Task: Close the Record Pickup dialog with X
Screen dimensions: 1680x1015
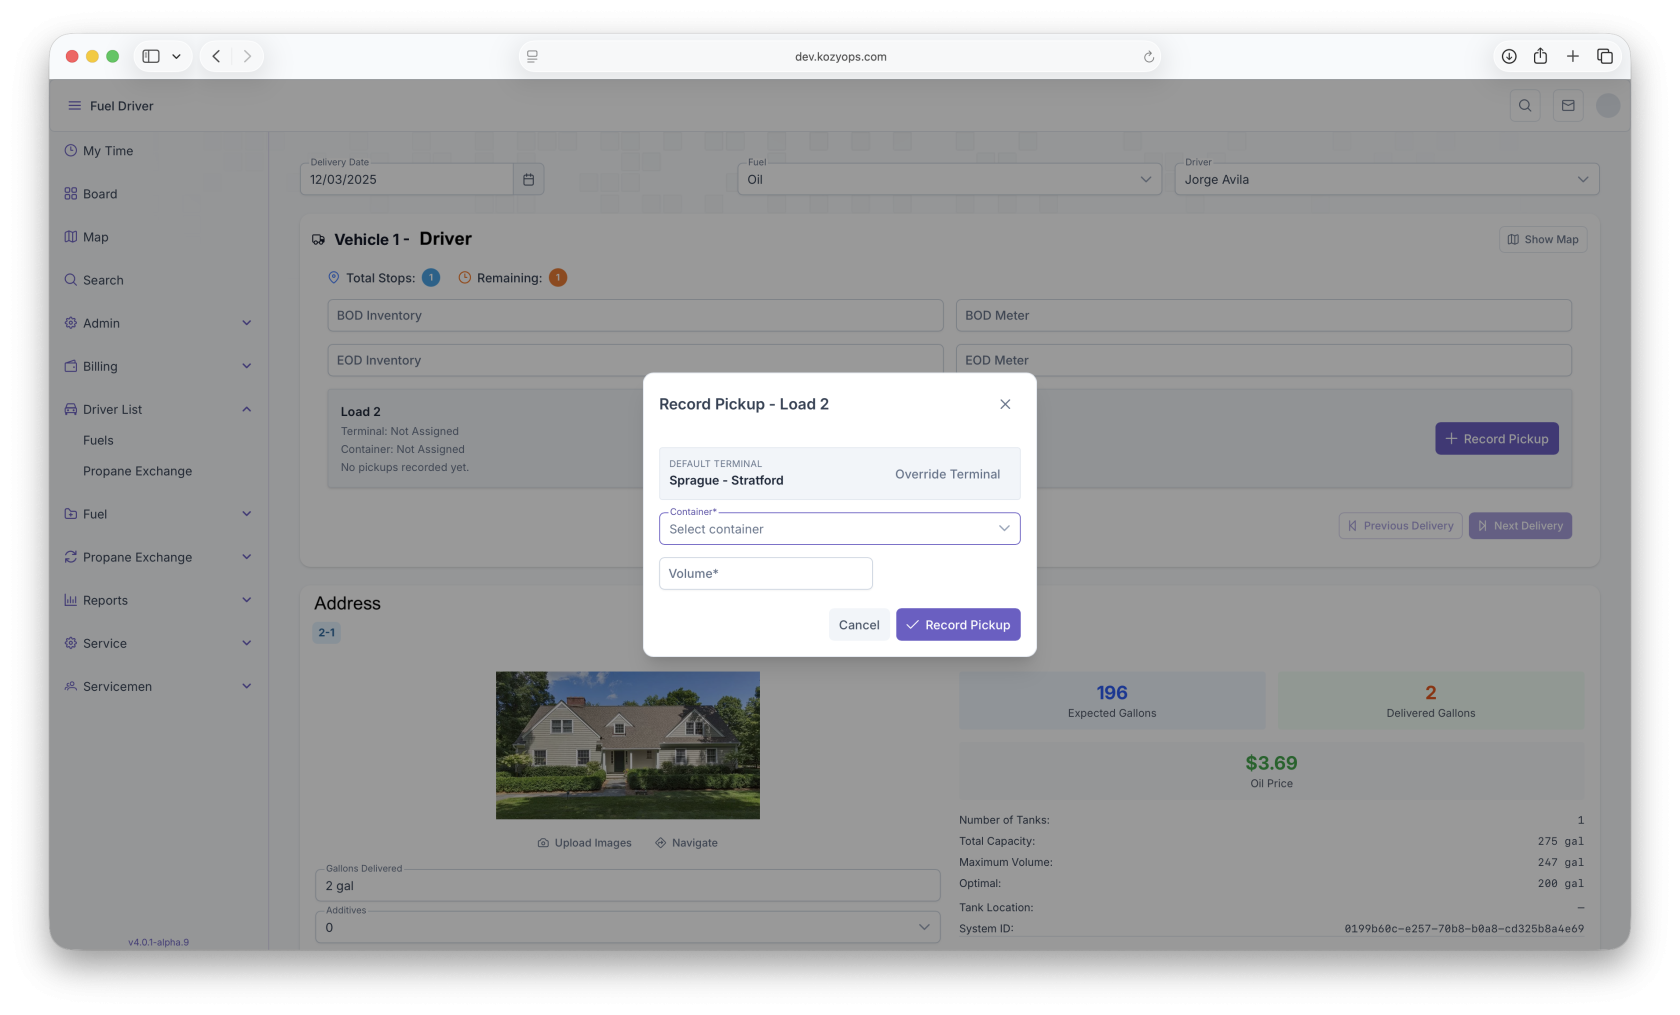Action: pos(1005,404)
